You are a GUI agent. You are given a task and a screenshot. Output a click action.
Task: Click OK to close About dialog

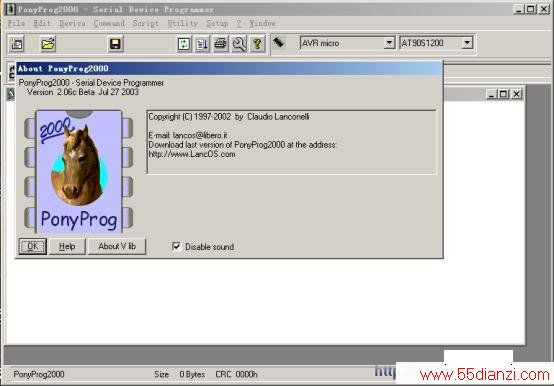[x=33, y=246]
